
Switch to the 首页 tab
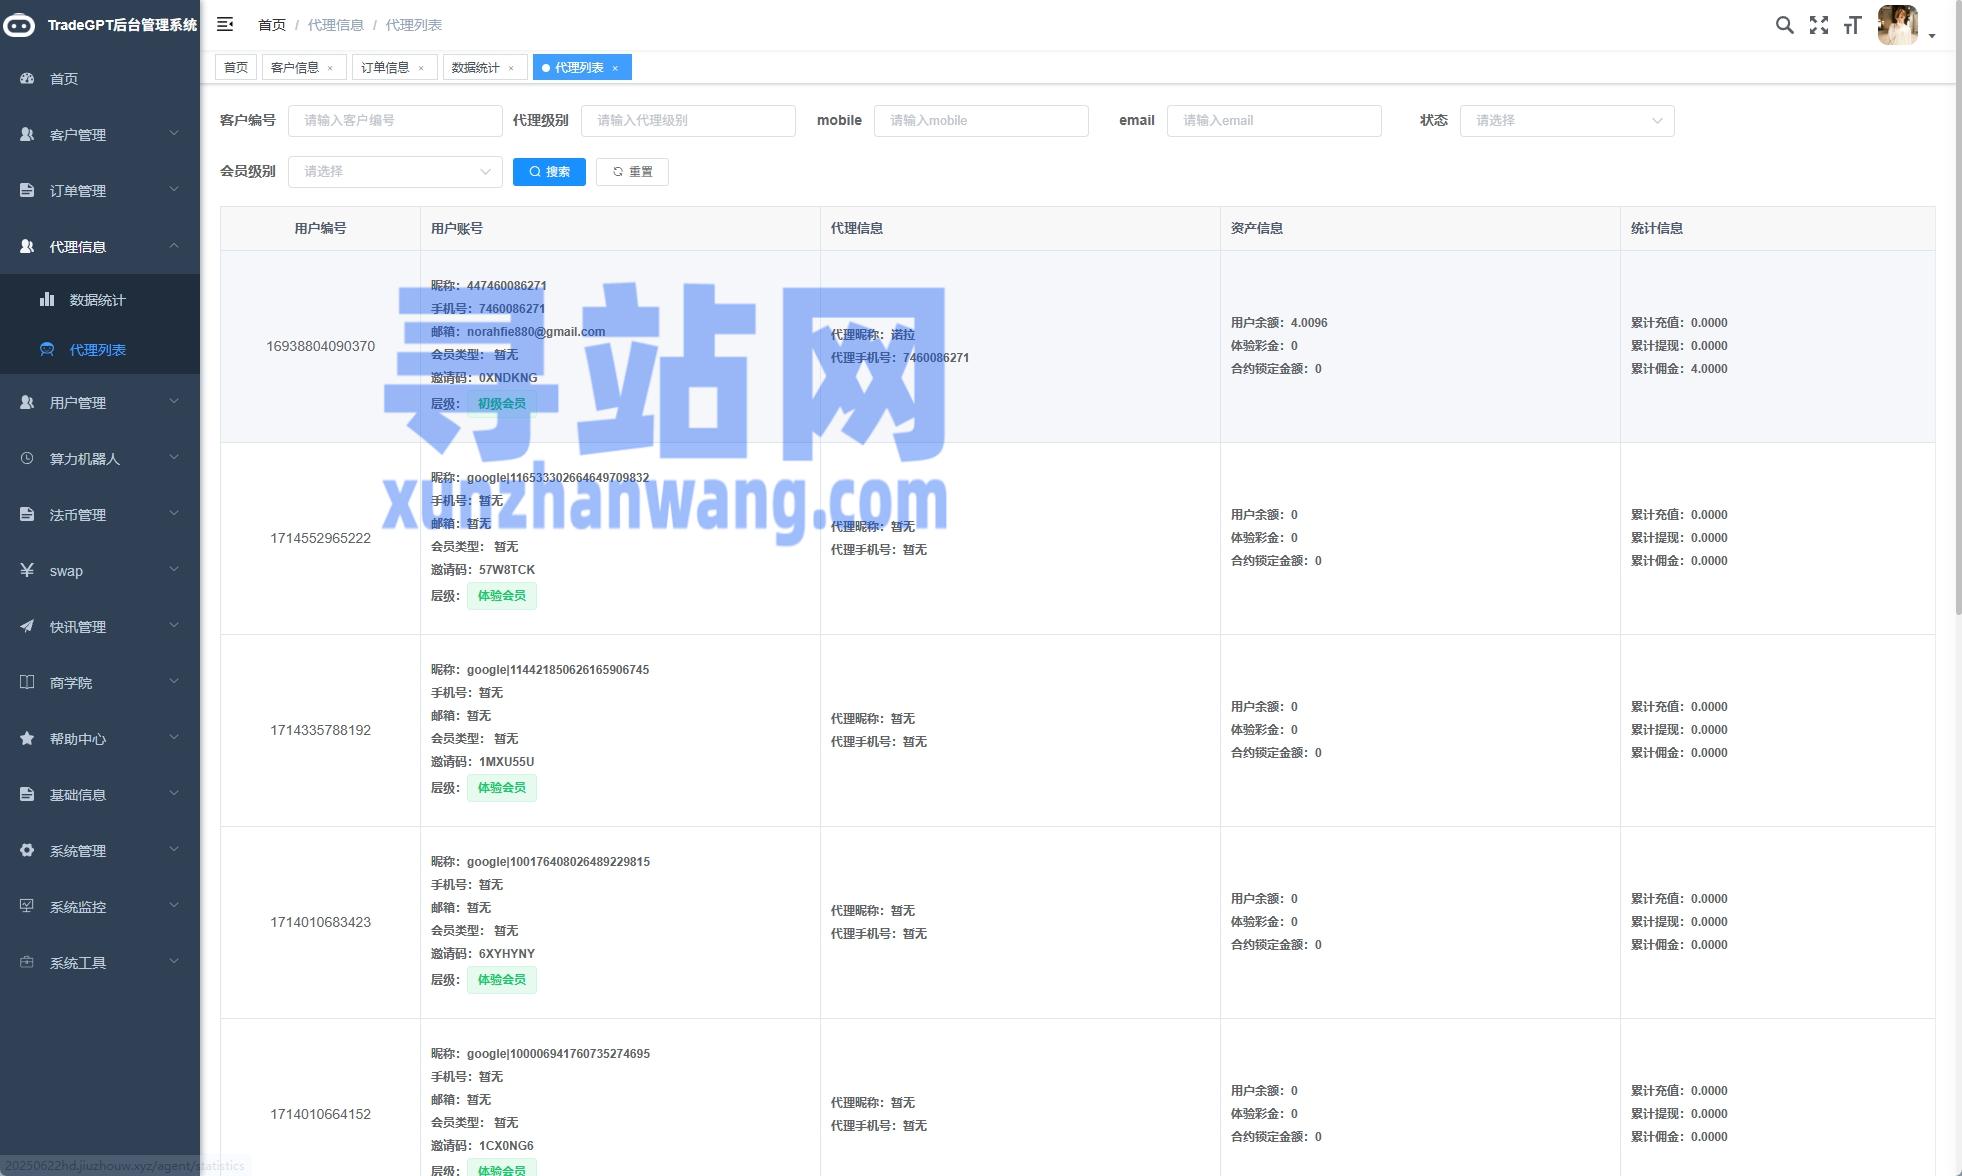click(x=236, y=67)
